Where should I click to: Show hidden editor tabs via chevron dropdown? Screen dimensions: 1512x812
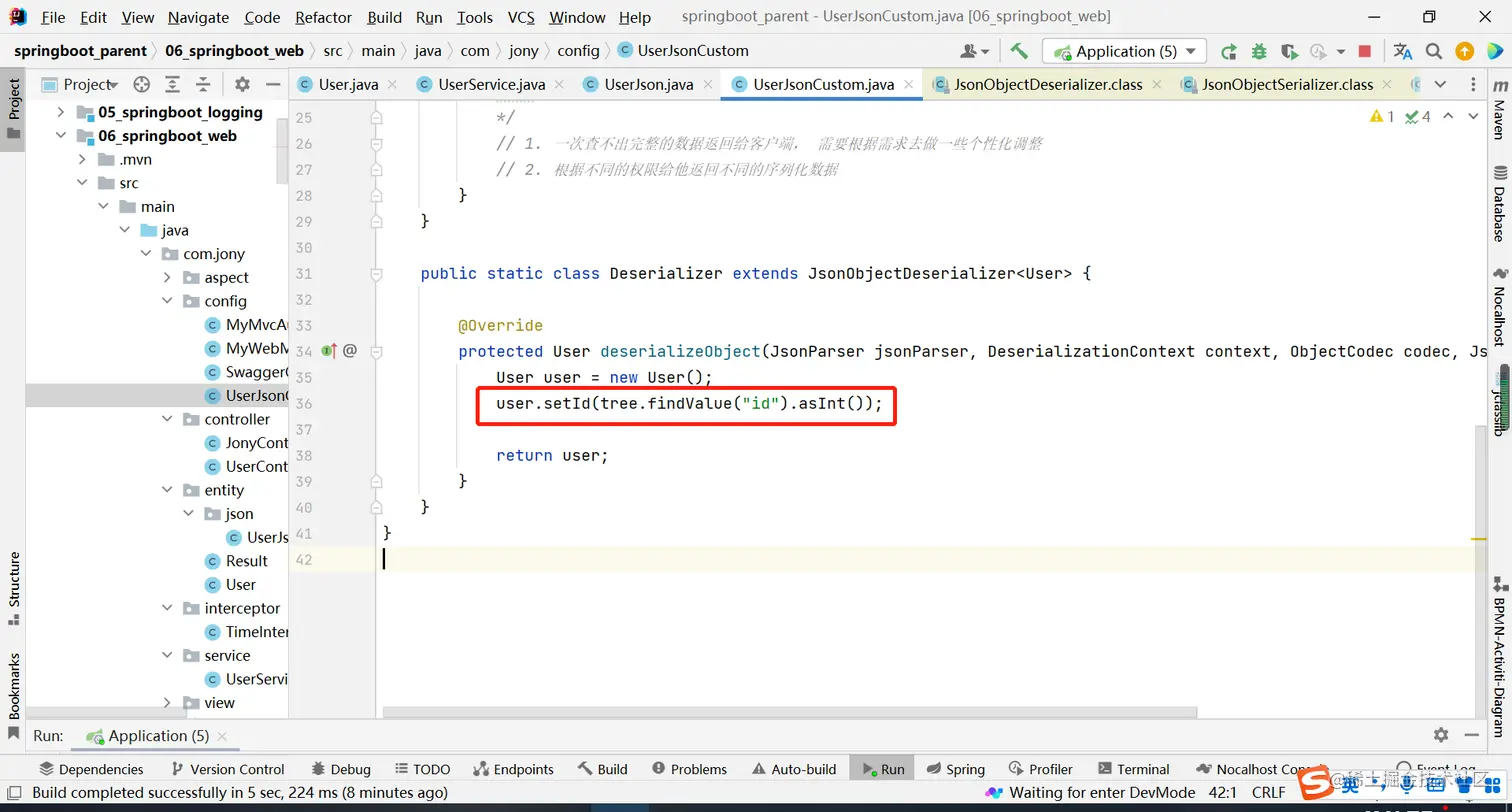(1440, 84)
